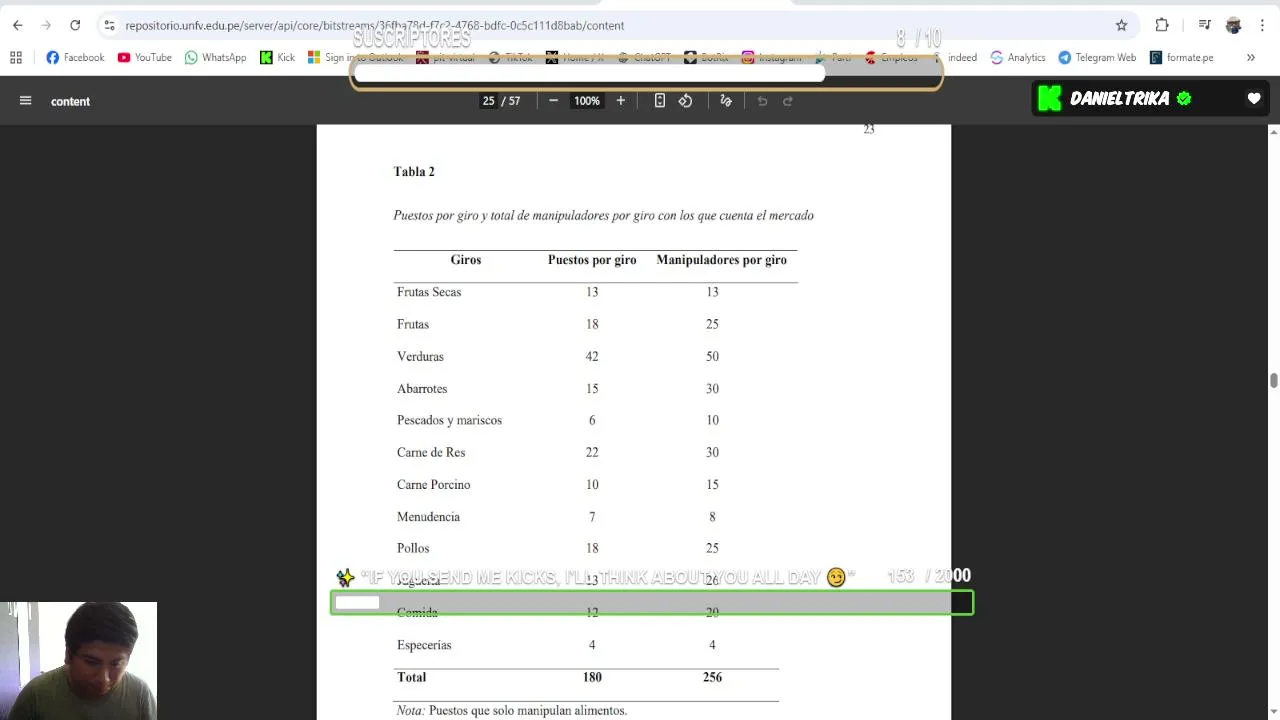The height and width of the screenshot is (720, 1280).
Task: Click the 'Especerías' row label
Action: 424,645
